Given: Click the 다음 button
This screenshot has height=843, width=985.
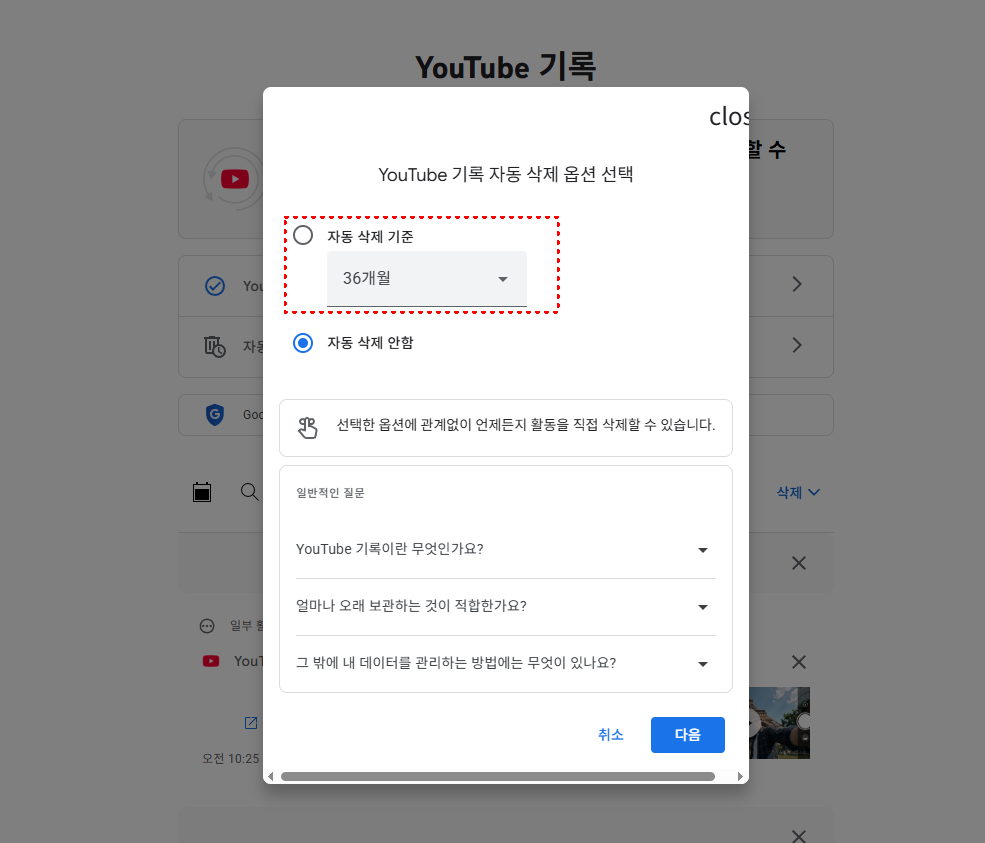Looking at the screenshot, I should click(x=688, y=735).
